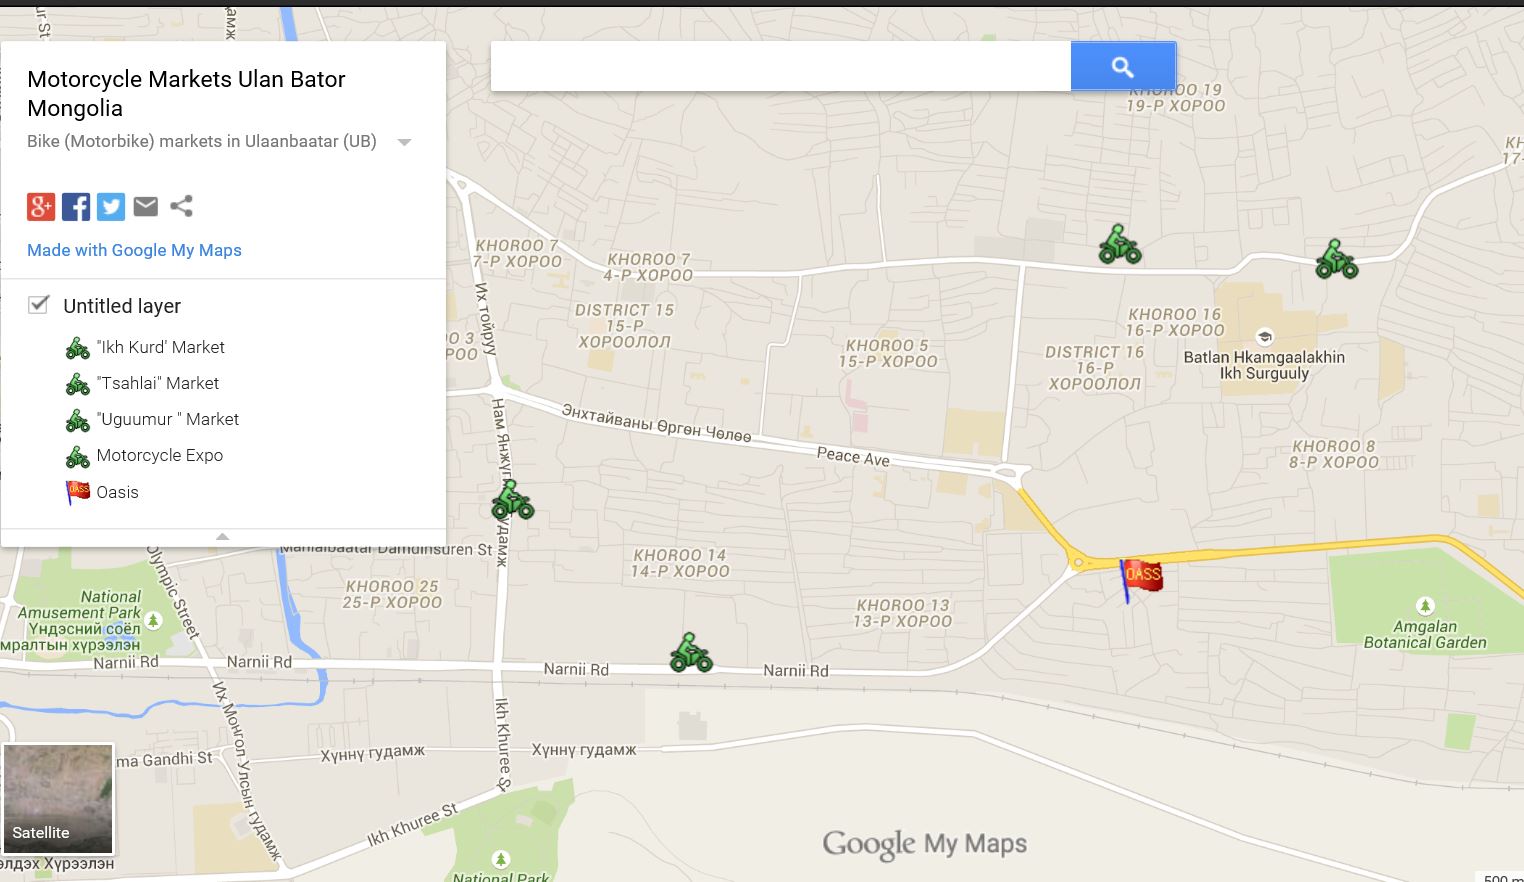Send map by email icon
1524x882 pixels.
click(x=146, y=207)
